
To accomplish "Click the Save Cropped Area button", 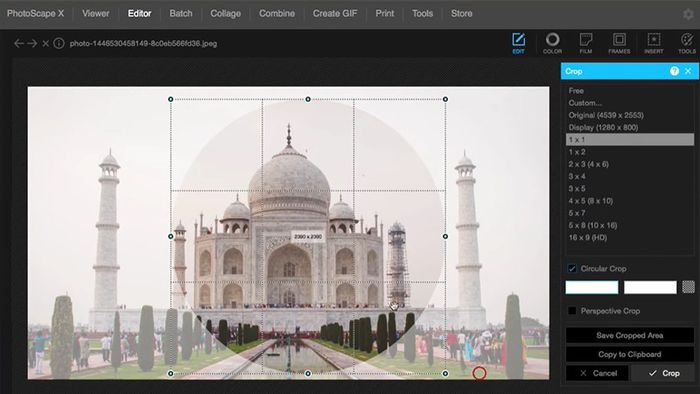I will tap(630, 336).
